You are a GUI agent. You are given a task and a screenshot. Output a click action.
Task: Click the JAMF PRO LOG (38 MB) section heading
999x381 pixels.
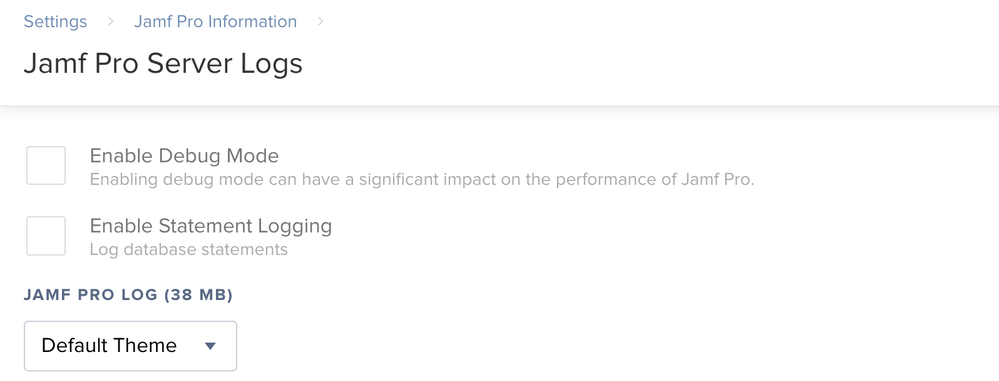click(129, 295)
